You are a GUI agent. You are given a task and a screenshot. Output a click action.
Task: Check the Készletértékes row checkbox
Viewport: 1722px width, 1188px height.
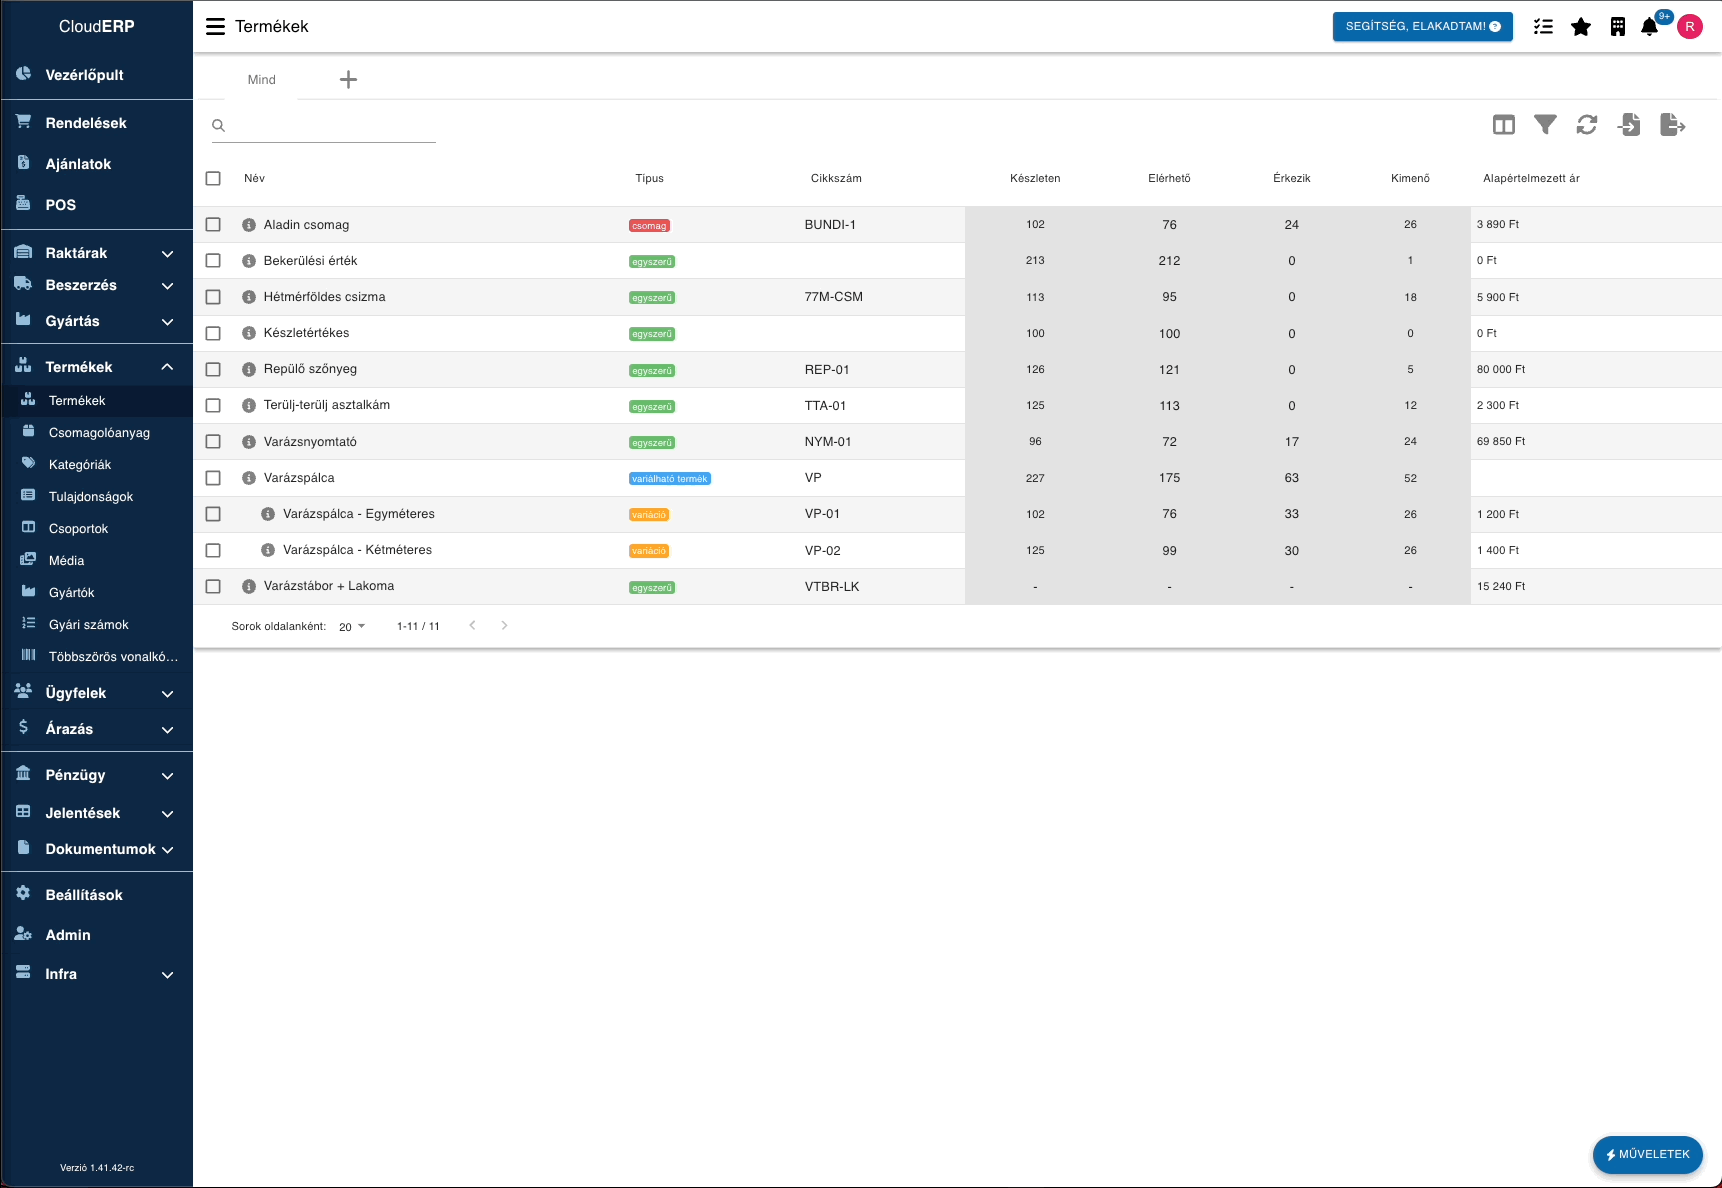point(213,333)
